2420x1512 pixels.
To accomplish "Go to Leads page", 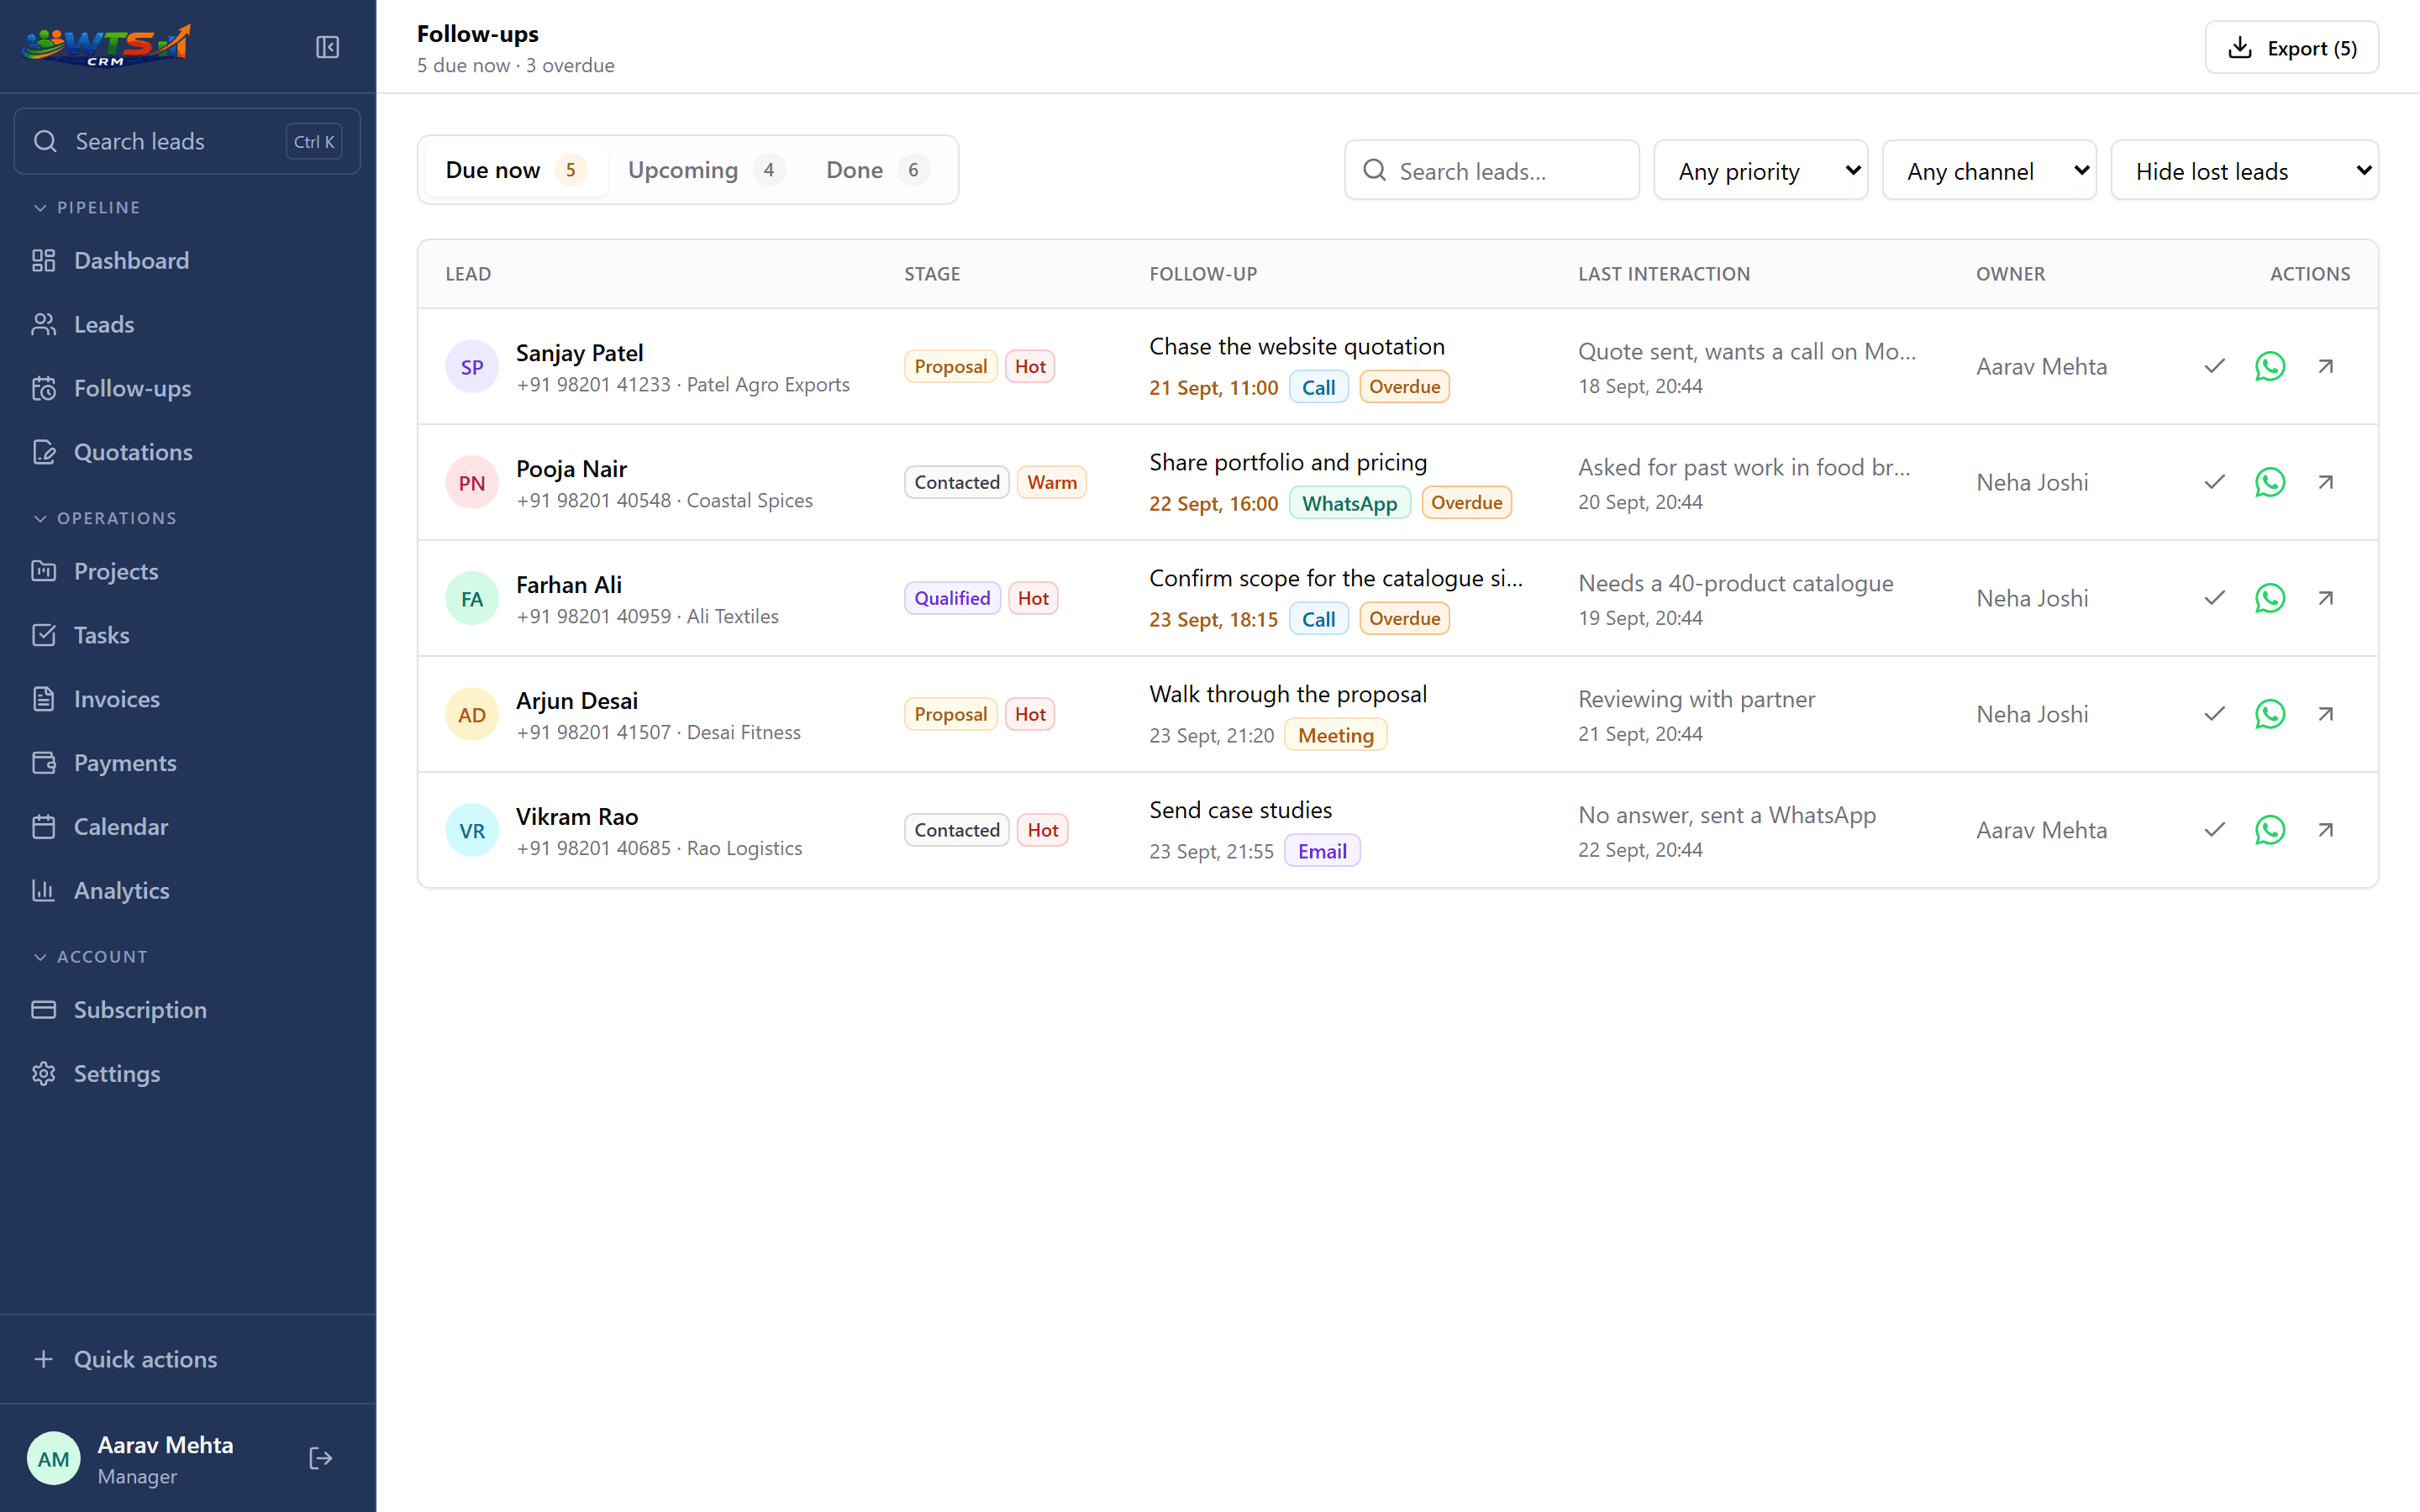I will pyautogui.click(x=188, y=325).
